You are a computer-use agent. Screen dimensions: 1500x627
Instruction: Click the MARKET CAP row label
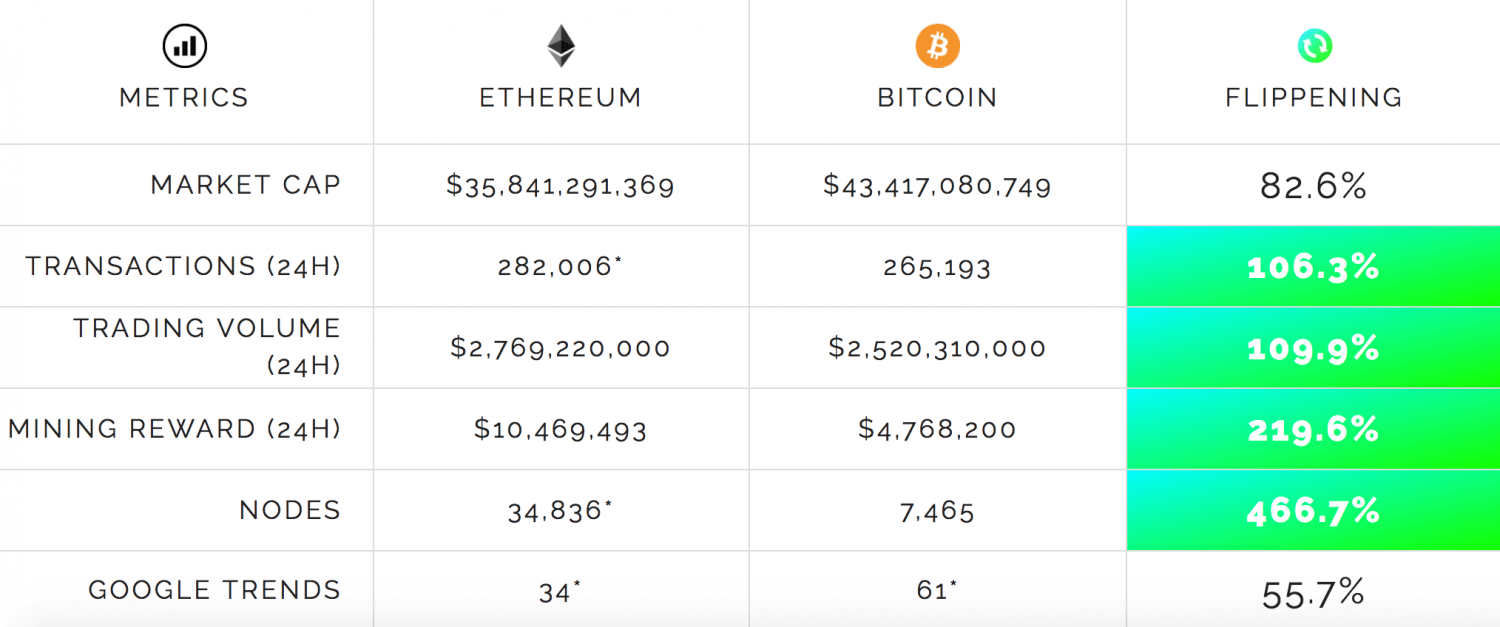pos(246,185)
